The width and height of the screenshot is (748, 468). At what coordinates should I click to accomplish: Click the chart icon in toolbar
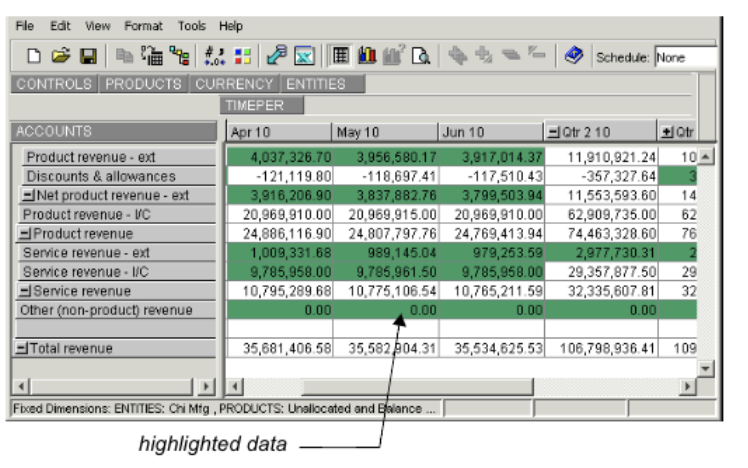tap(365, 57)
